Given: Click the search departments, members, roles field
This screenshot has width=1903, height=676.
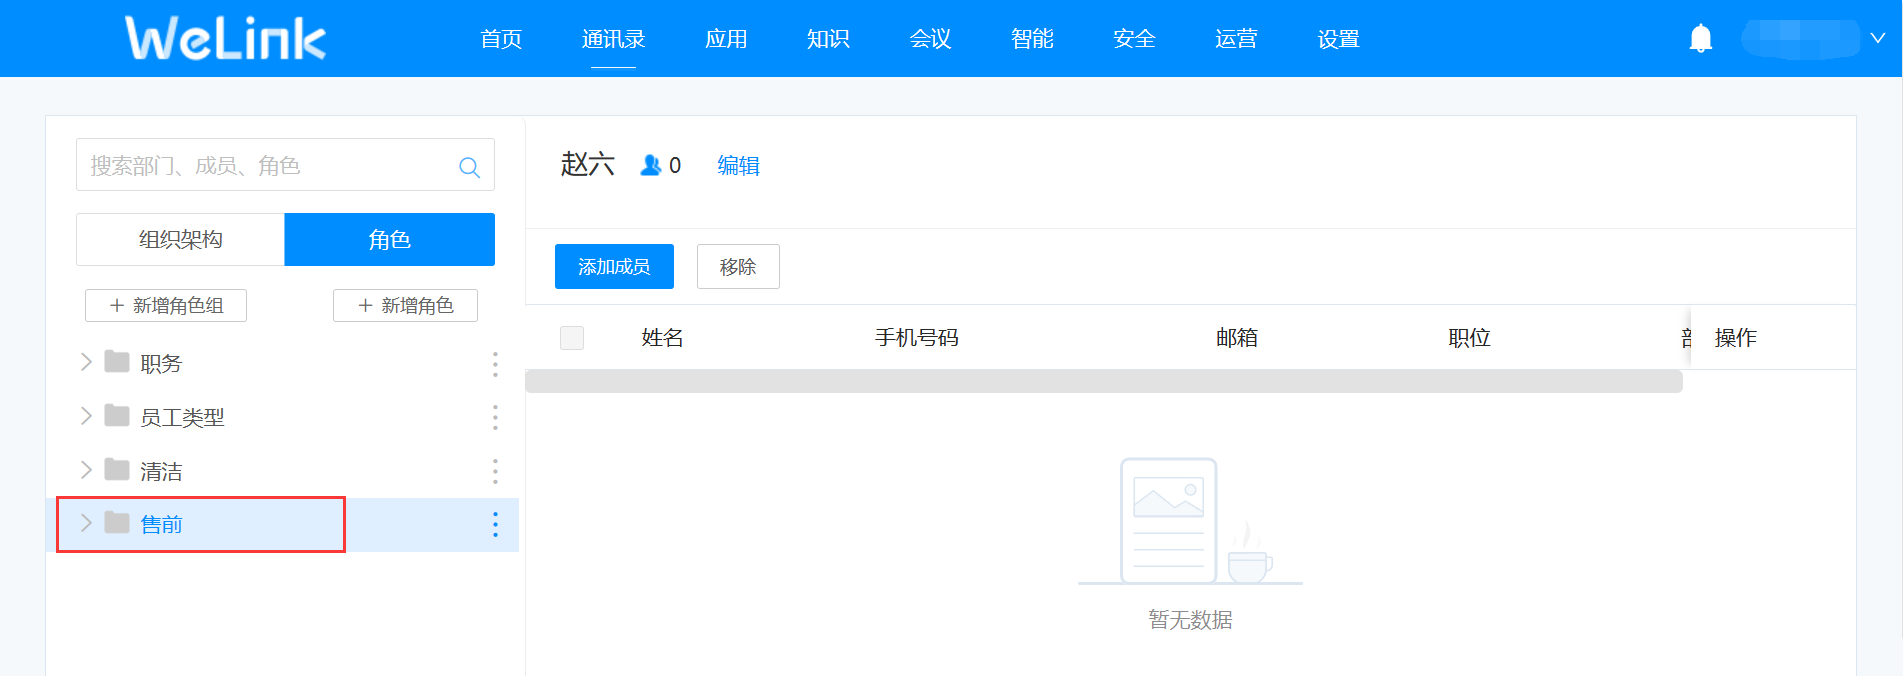Looking at the screenshot, I should point(265,166).
